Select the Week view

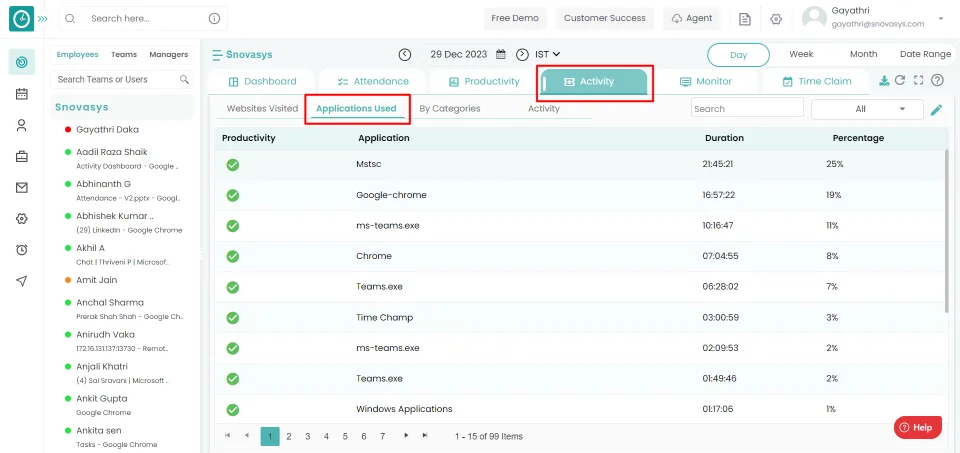(801, 54)
